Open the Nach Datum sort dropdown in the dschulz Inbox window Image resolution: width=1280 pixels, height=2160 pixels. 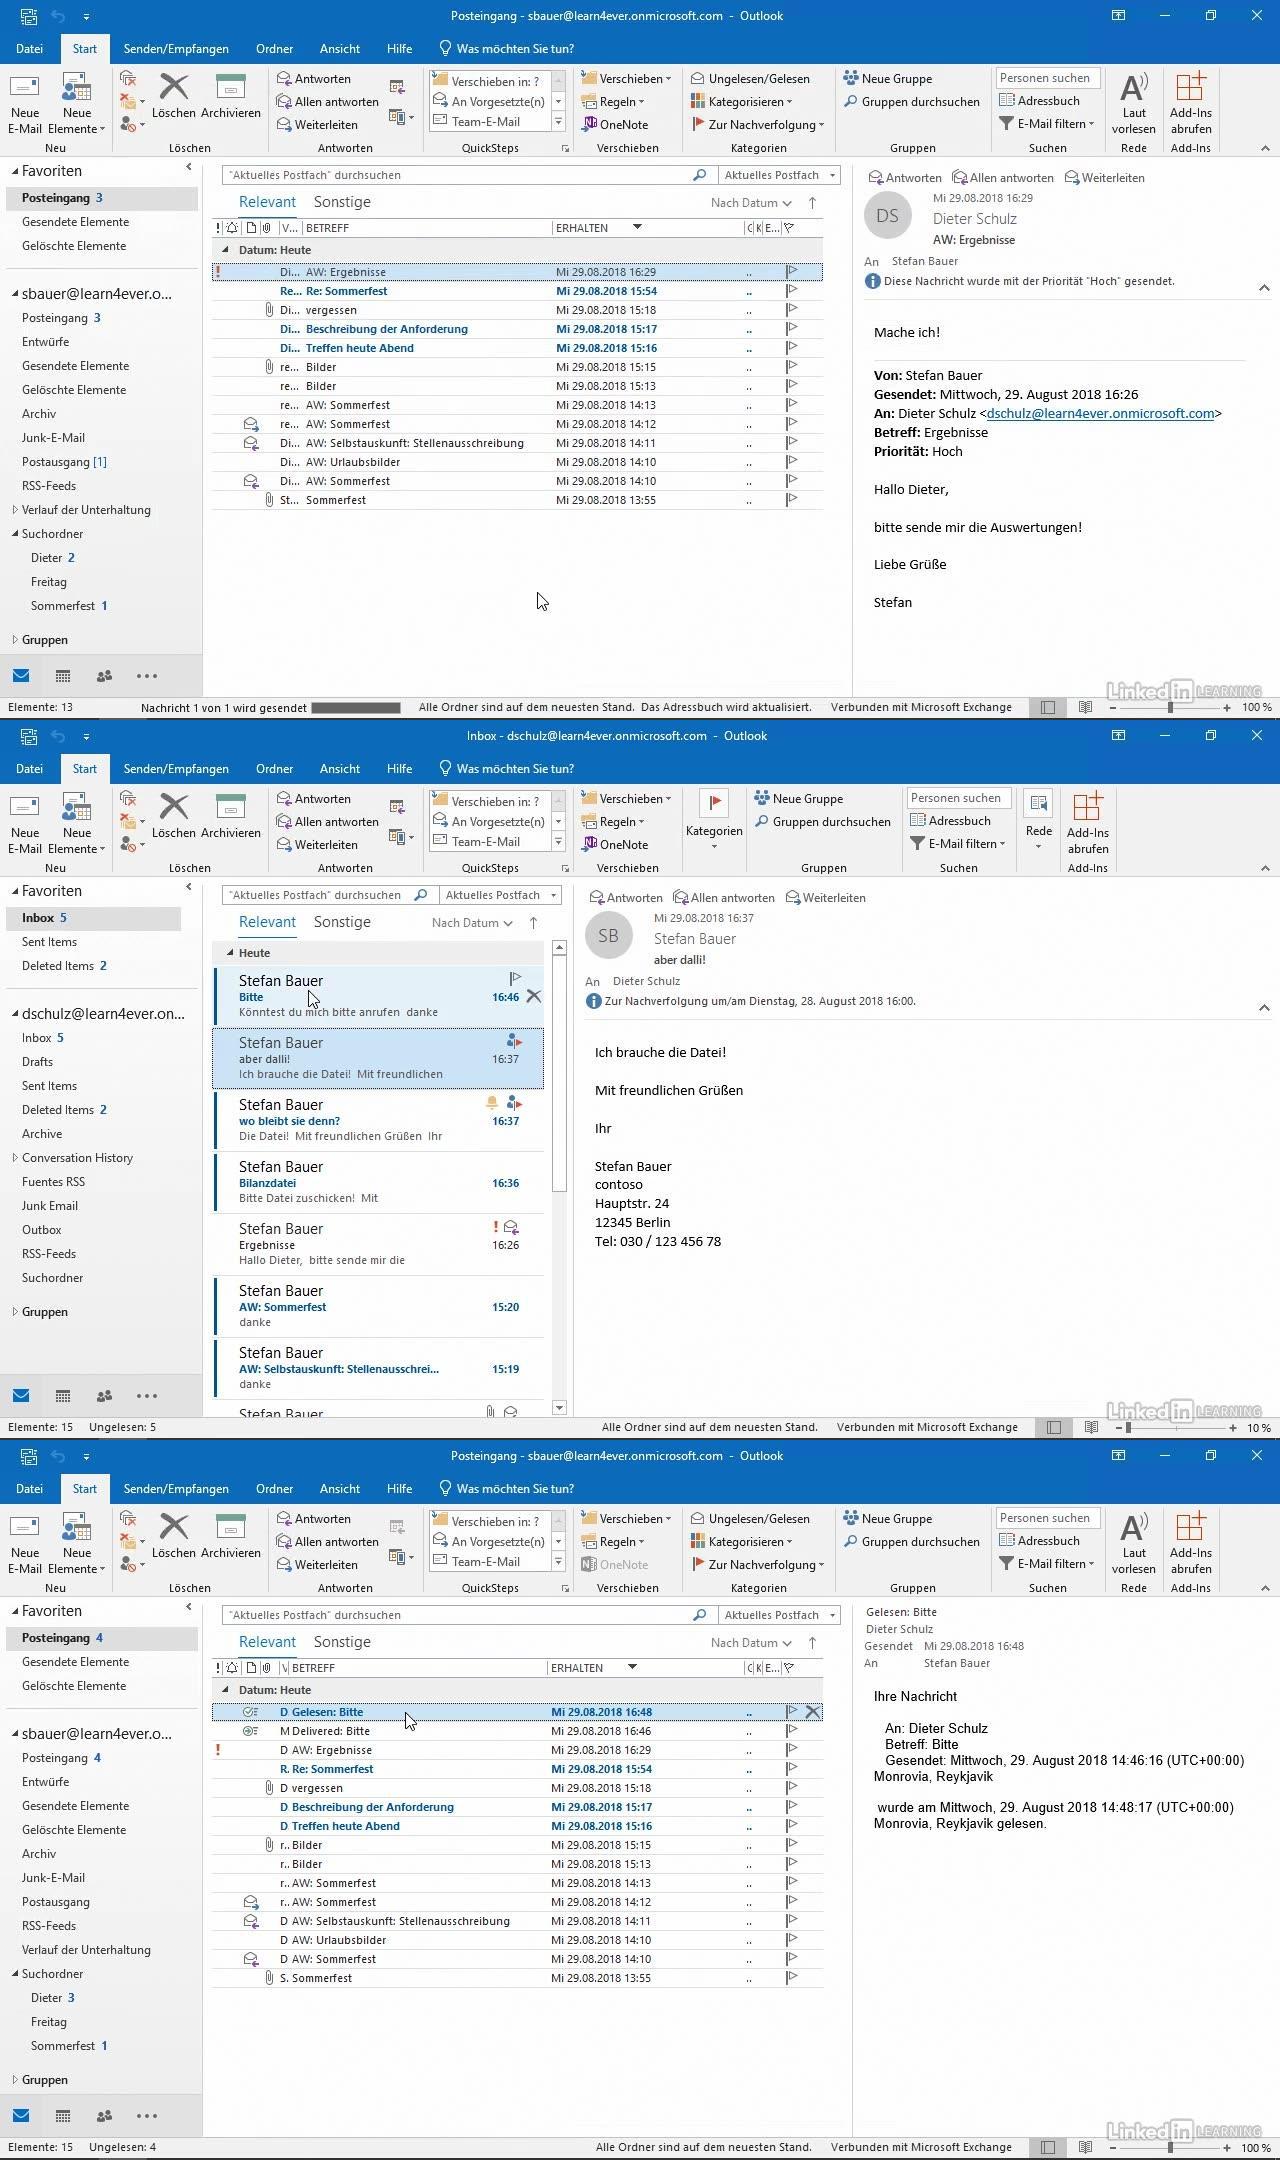(x=472, y=923)
